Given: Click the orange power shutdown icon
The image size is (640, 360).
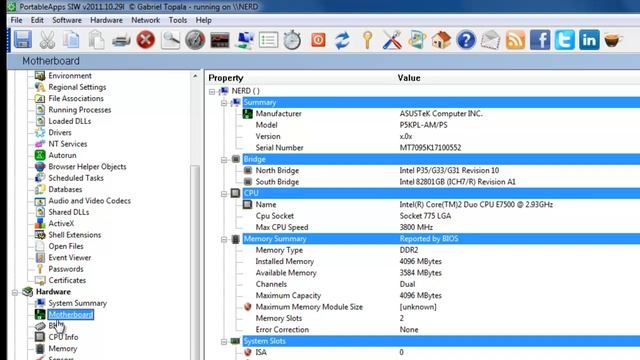Looking at the screenshot, I should click(318, 40).
